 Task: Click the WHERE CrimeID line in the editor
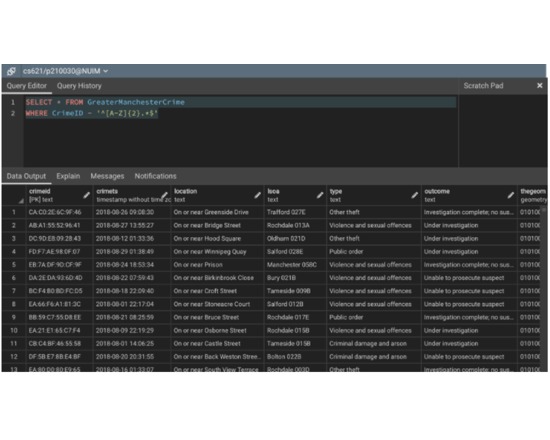[x=92, y=113]
